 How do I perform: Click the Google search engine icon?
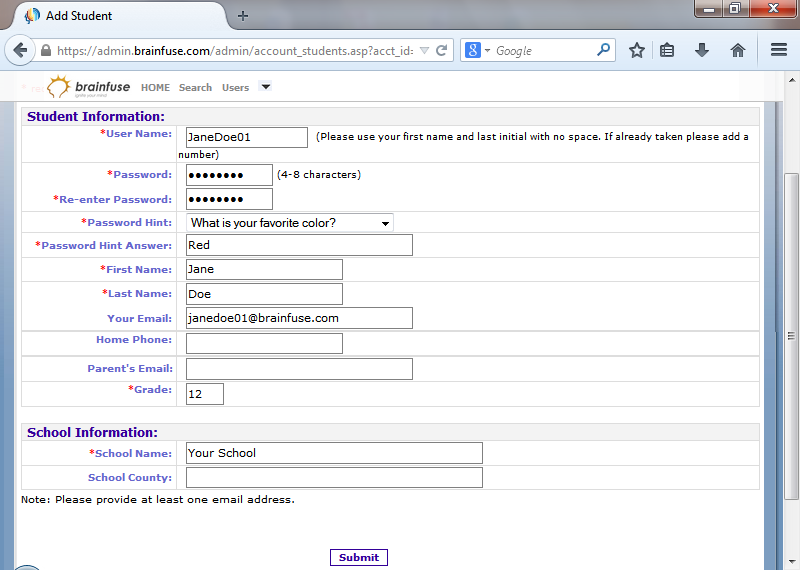pos(472,51)
